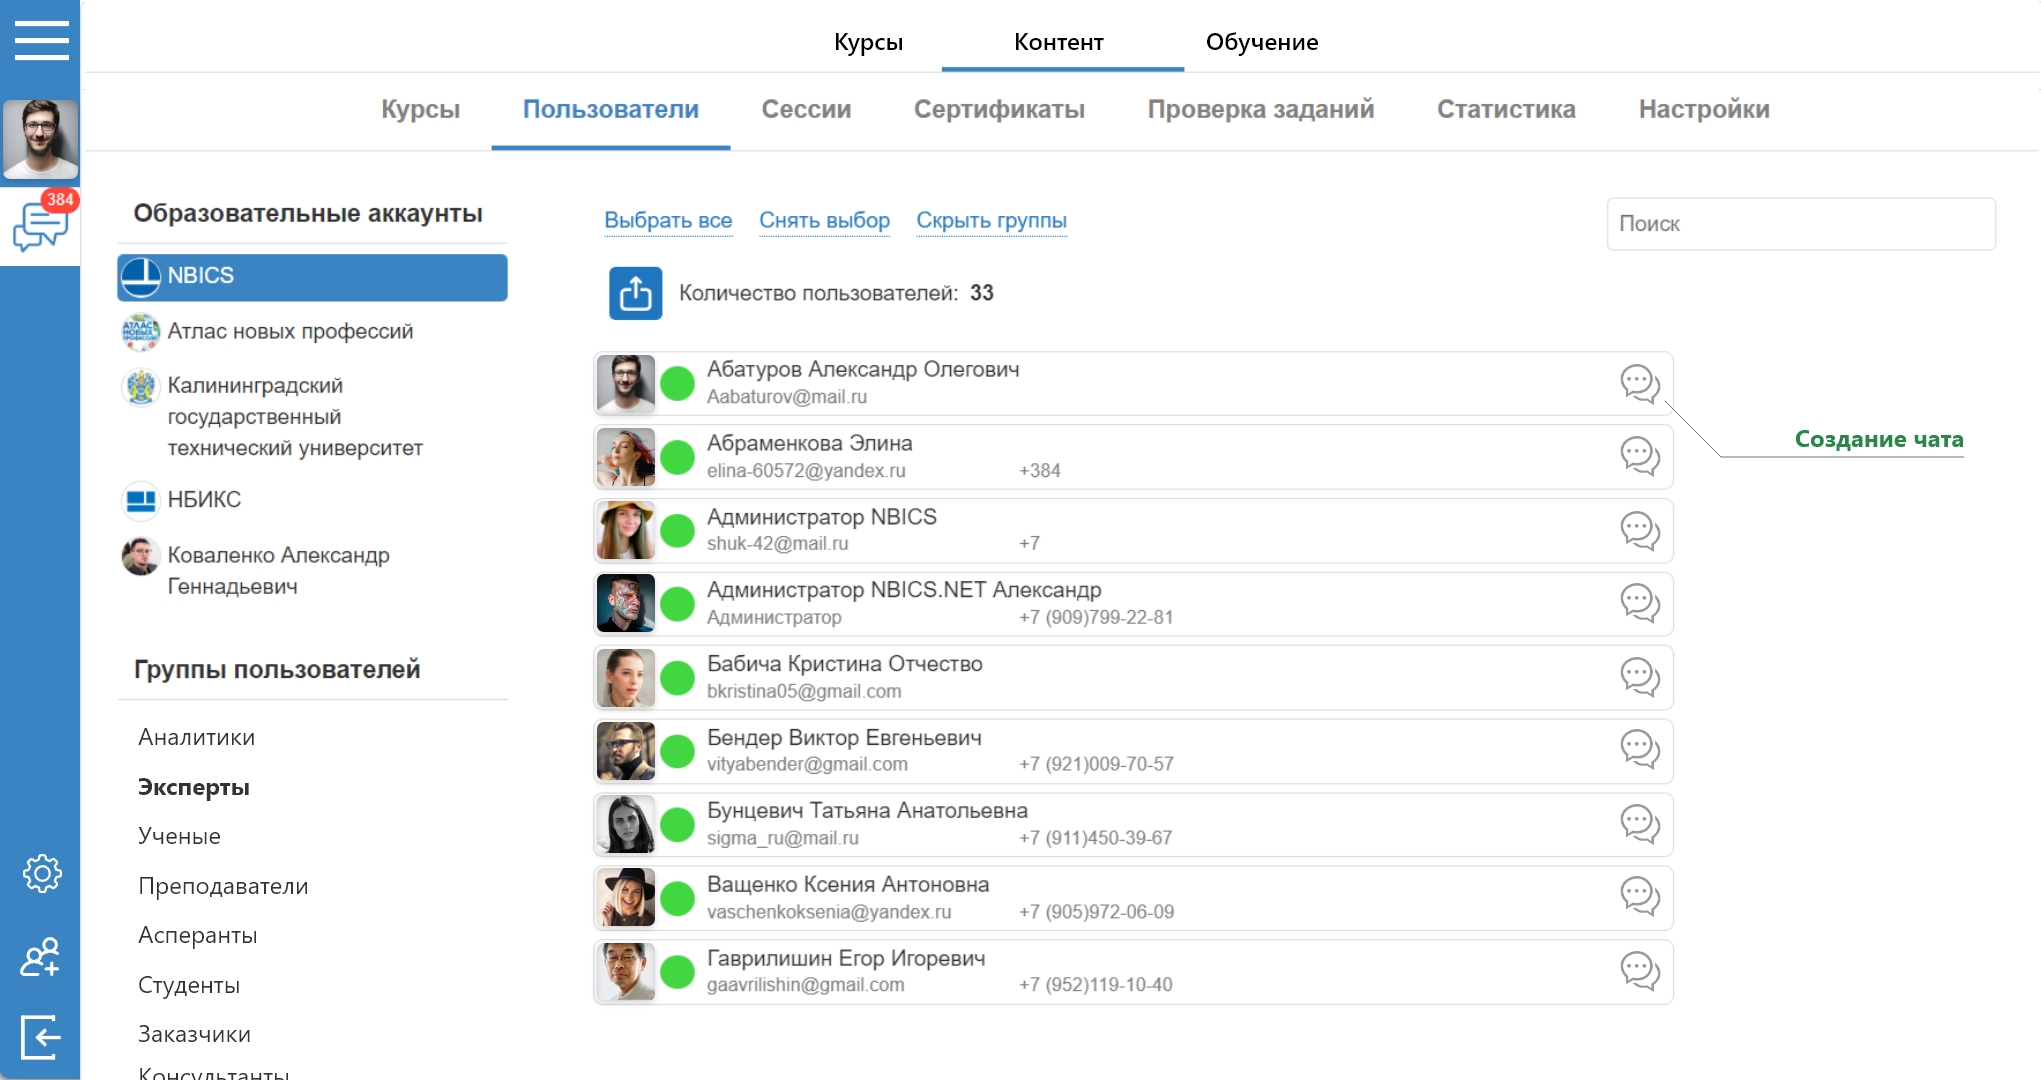Image resolution: width=2041 pixels, height=1080 pixels.
Task: Start chat with Абатуров Александр Олегович
Action: point(1639,383)
